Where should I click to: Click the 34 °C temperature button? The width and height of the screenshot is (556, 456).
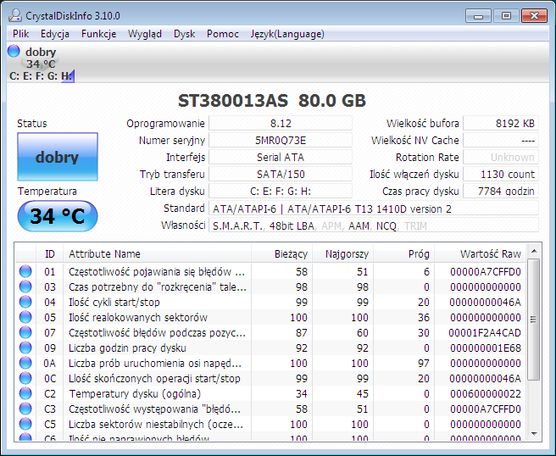[x=57, y=216]
